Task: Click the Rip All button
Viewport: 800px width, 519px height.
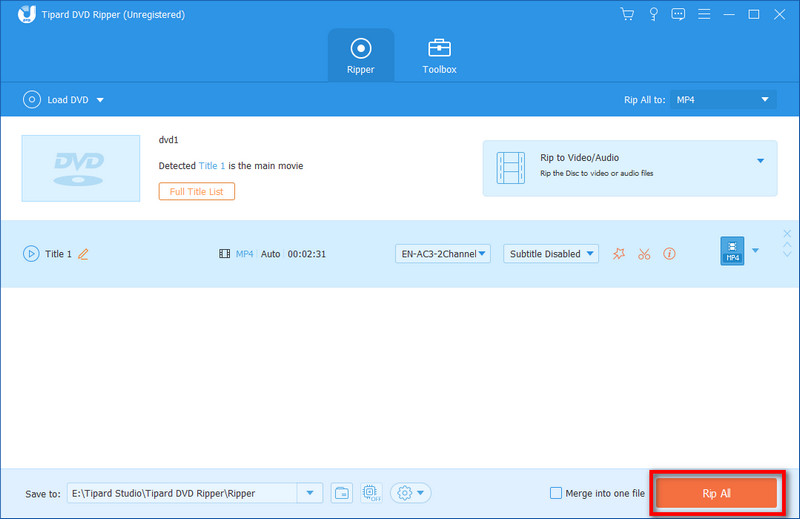Action: tap(716, 493)
